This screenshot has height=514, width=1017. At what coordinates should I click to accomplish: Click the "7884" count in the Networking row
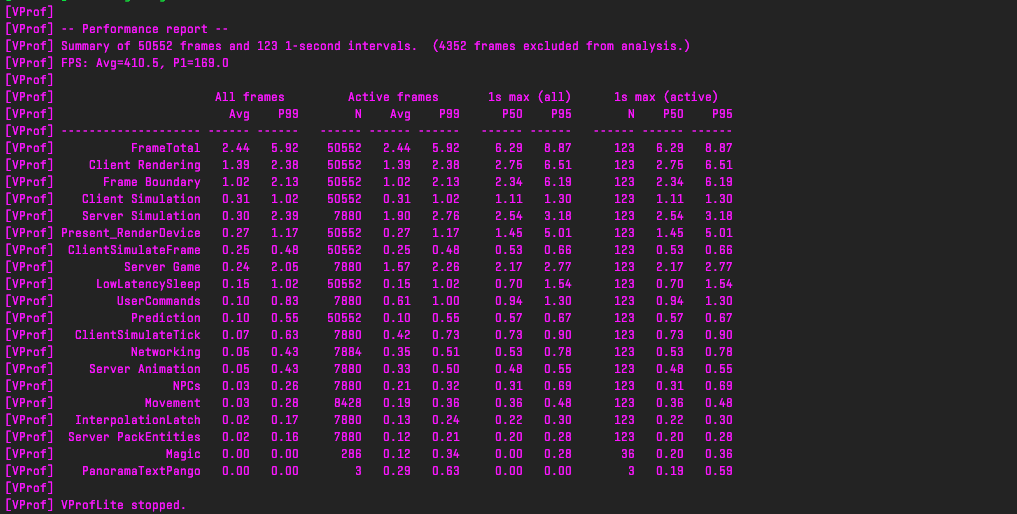point(348,352)
